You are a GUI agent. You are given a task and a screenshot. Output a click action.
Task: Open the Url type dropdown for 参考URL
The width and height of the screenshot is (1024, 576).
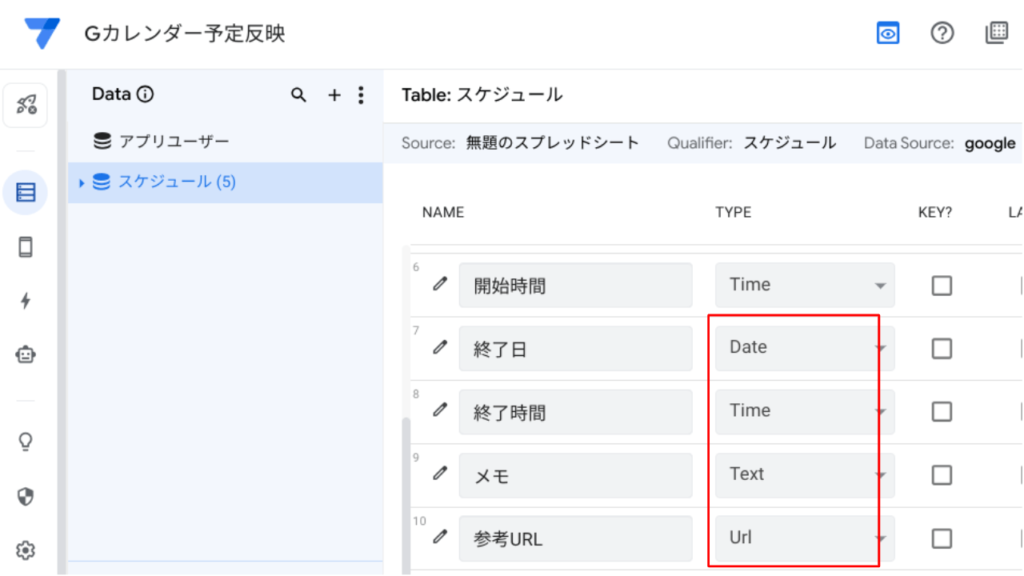[804, 538]
